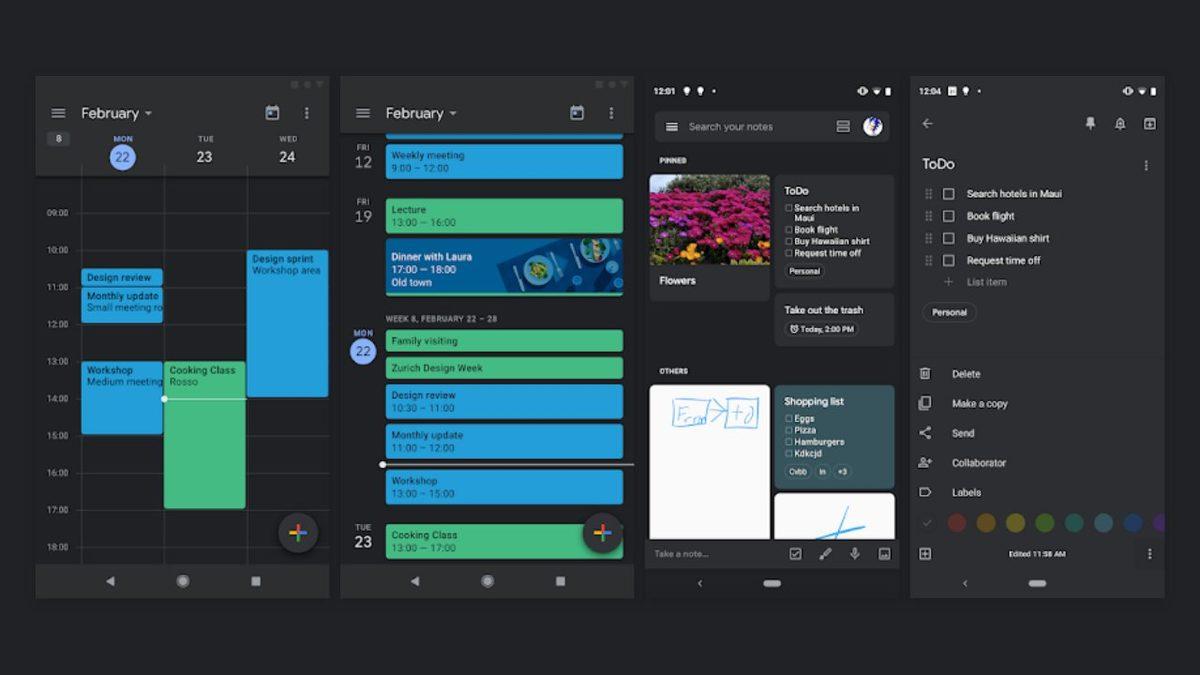
Task: Record a voice note with the microphone icon
Action: click(855, 554)
